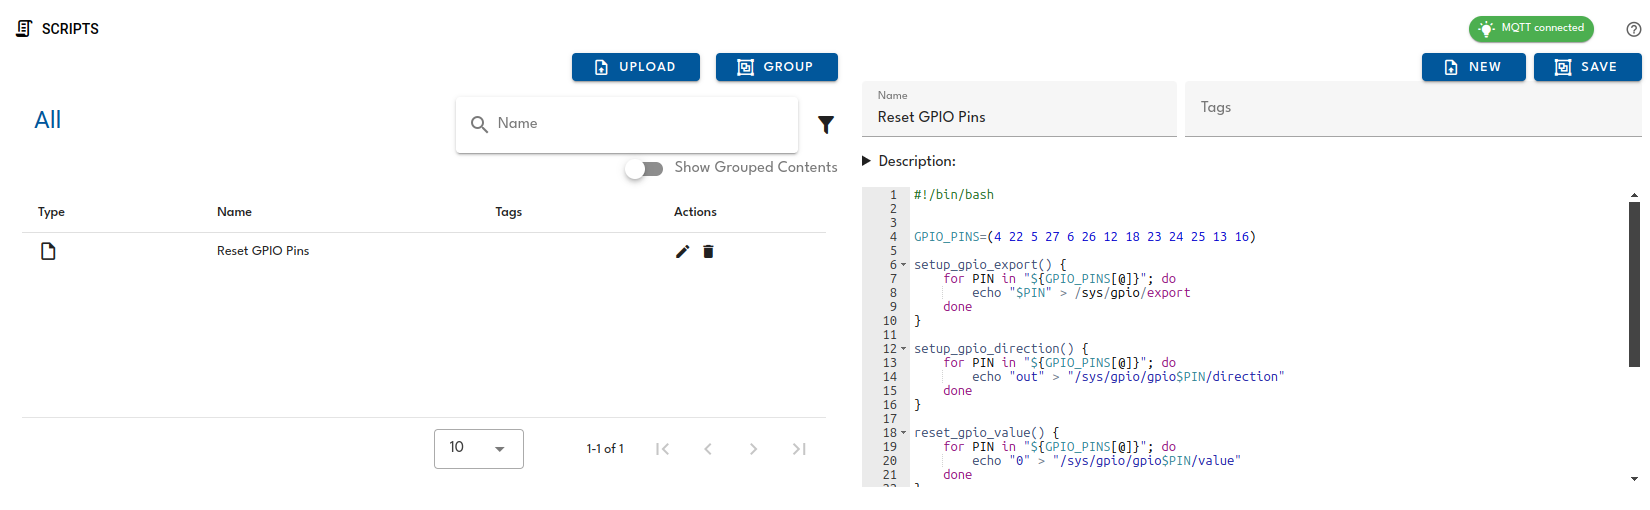Viewport: 1650px width, 510px height.
Task: Sort the list by the Name column header
Action: pyautogui.click(x=234, y=212)
